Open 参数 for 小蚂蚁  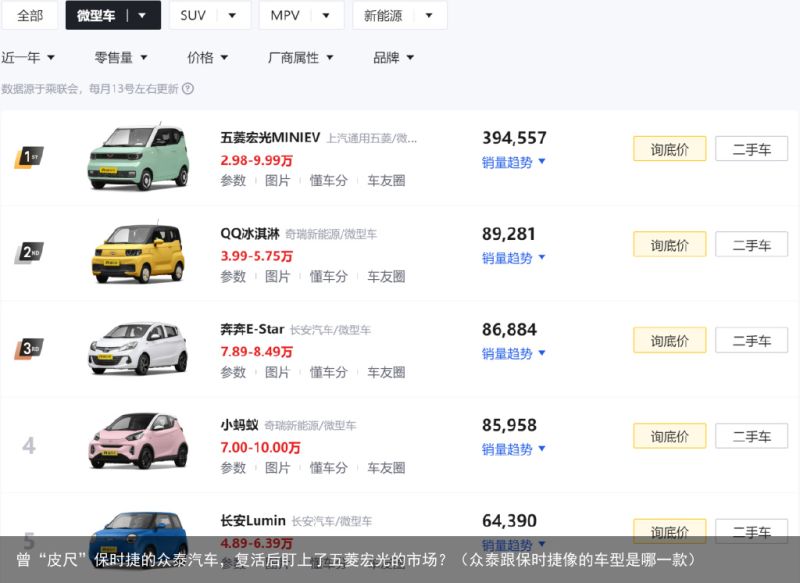pyautogui.click(x=233, y=467)
